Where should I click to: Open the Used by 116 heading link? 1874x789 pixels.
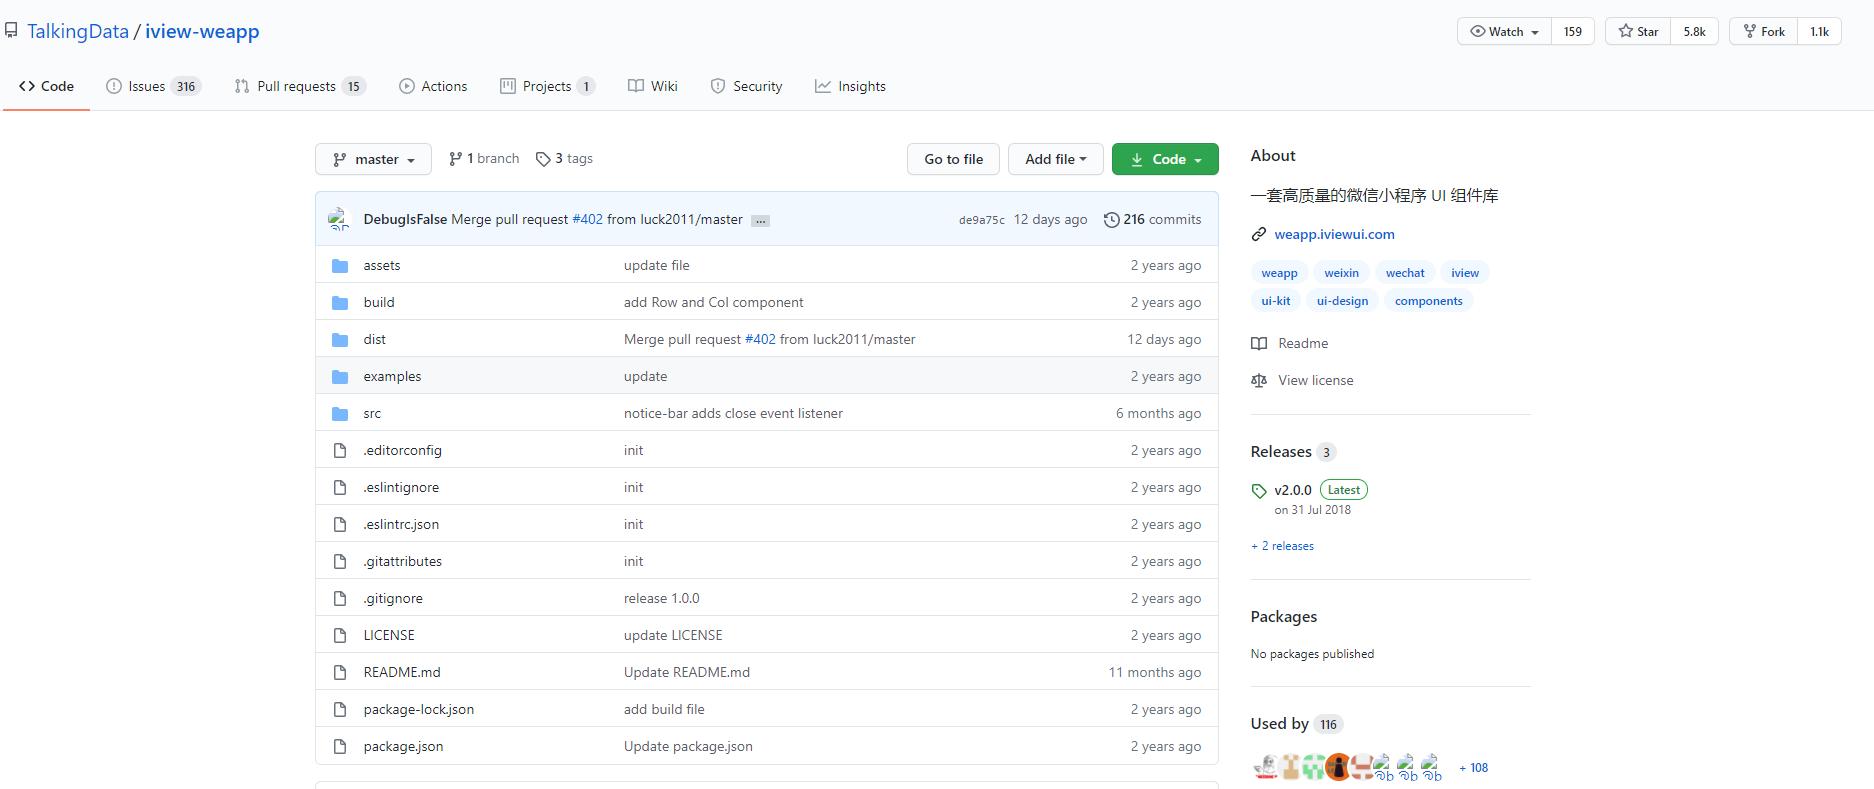tap(1295, 724)
